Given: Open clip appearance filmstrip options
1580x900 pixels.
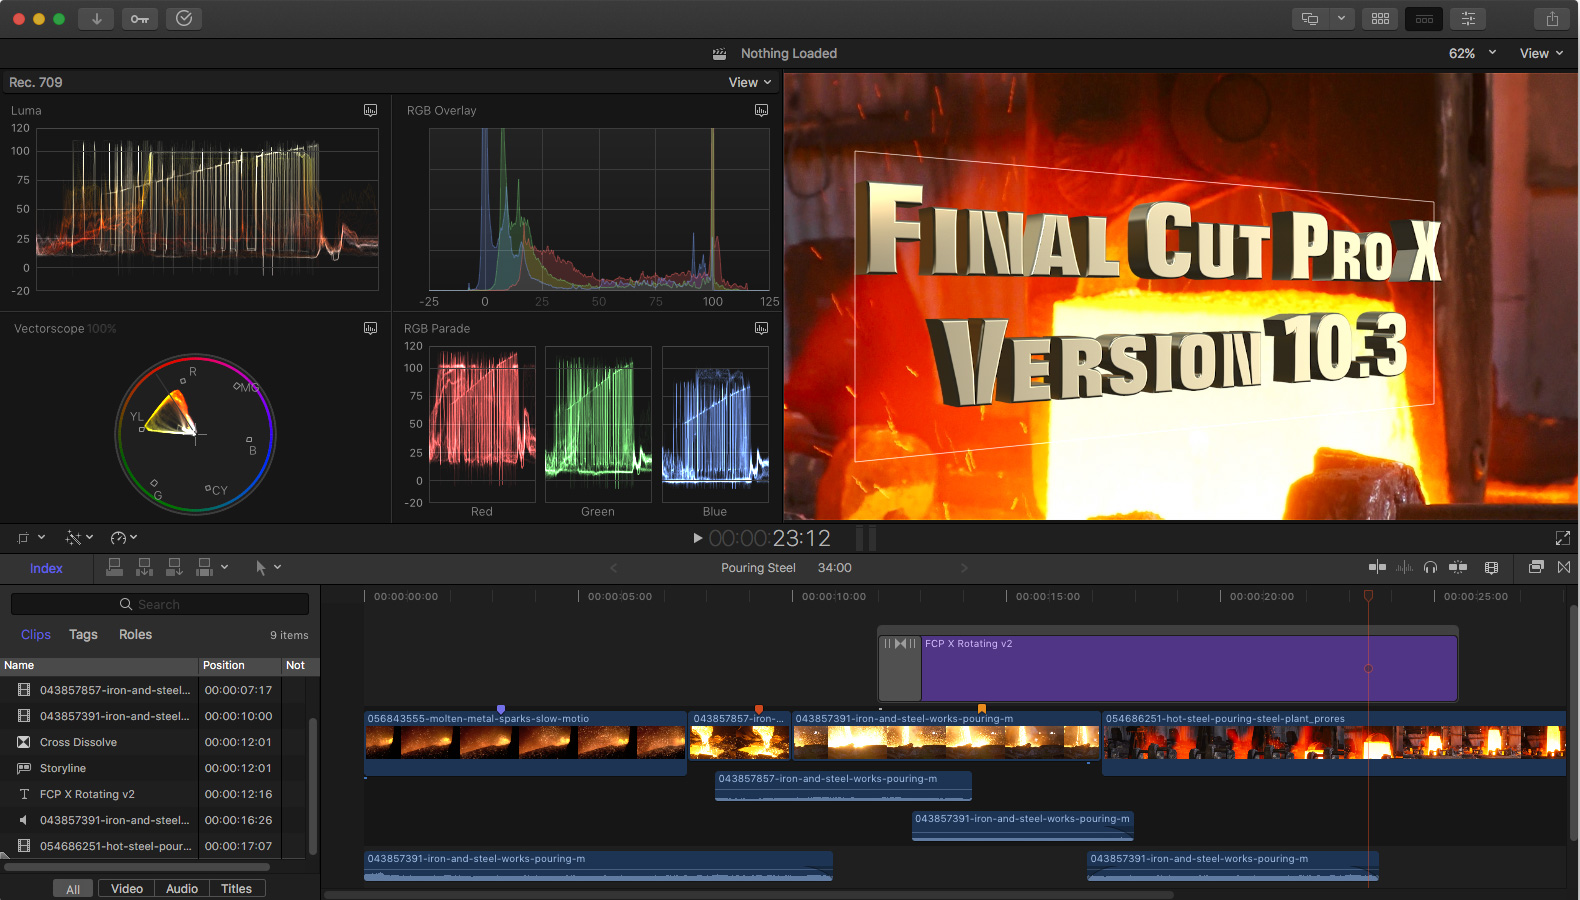Looking at the screenshot, I should pos(1491,567).
